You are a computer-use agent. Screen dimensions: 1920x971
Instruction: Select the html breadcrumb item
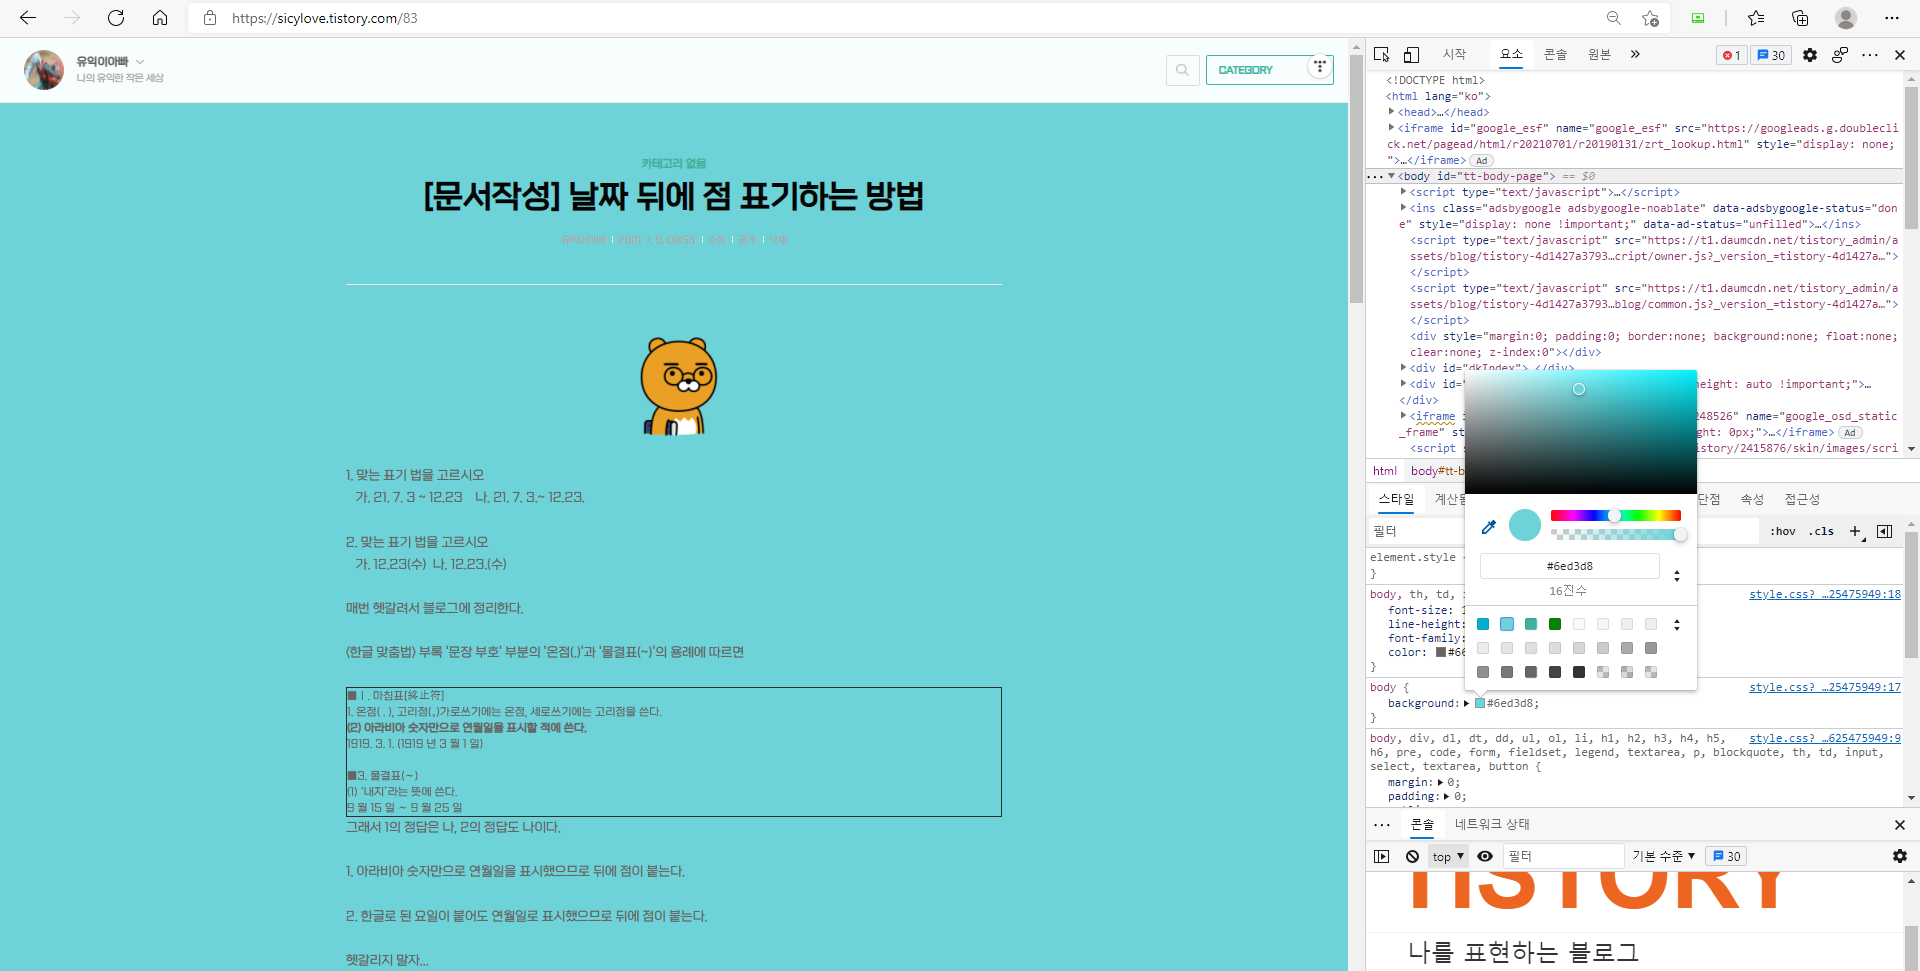click(x=1385, y=471)
